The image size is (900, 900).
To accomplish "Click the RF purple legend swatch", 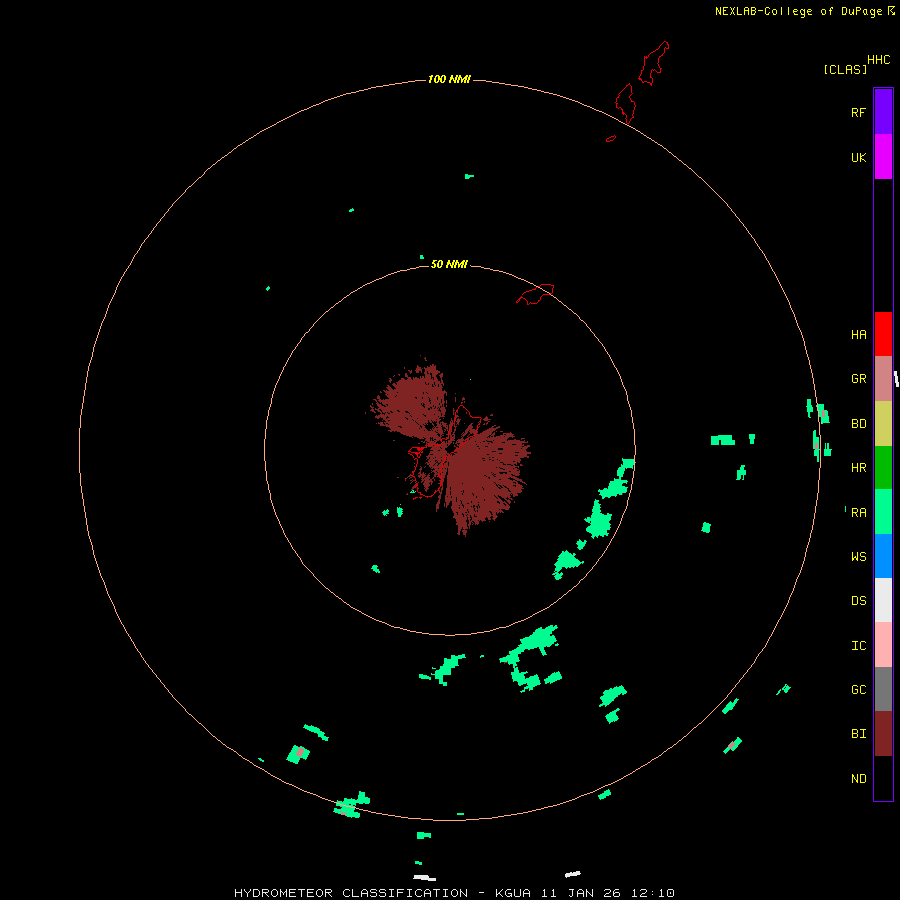I will pos(883,112).
